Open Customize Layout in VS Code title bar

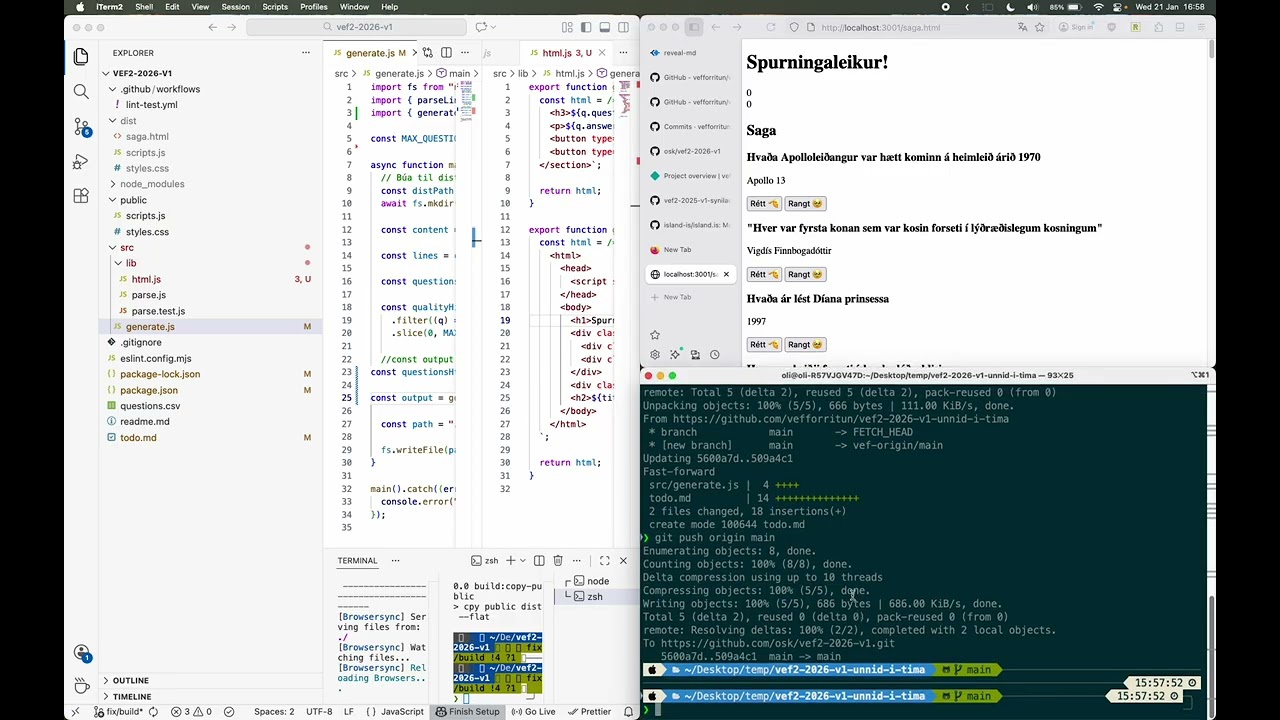[567, 27]
